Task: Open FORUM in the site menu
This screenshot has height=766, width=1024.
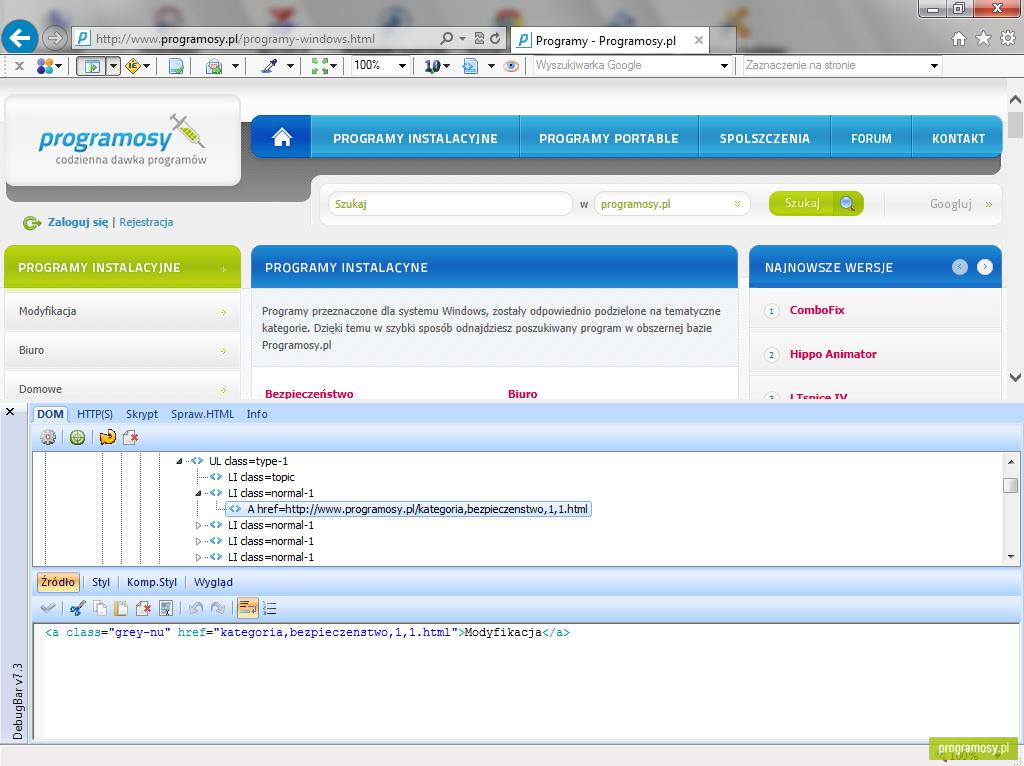Action: (x=871, y=138)
